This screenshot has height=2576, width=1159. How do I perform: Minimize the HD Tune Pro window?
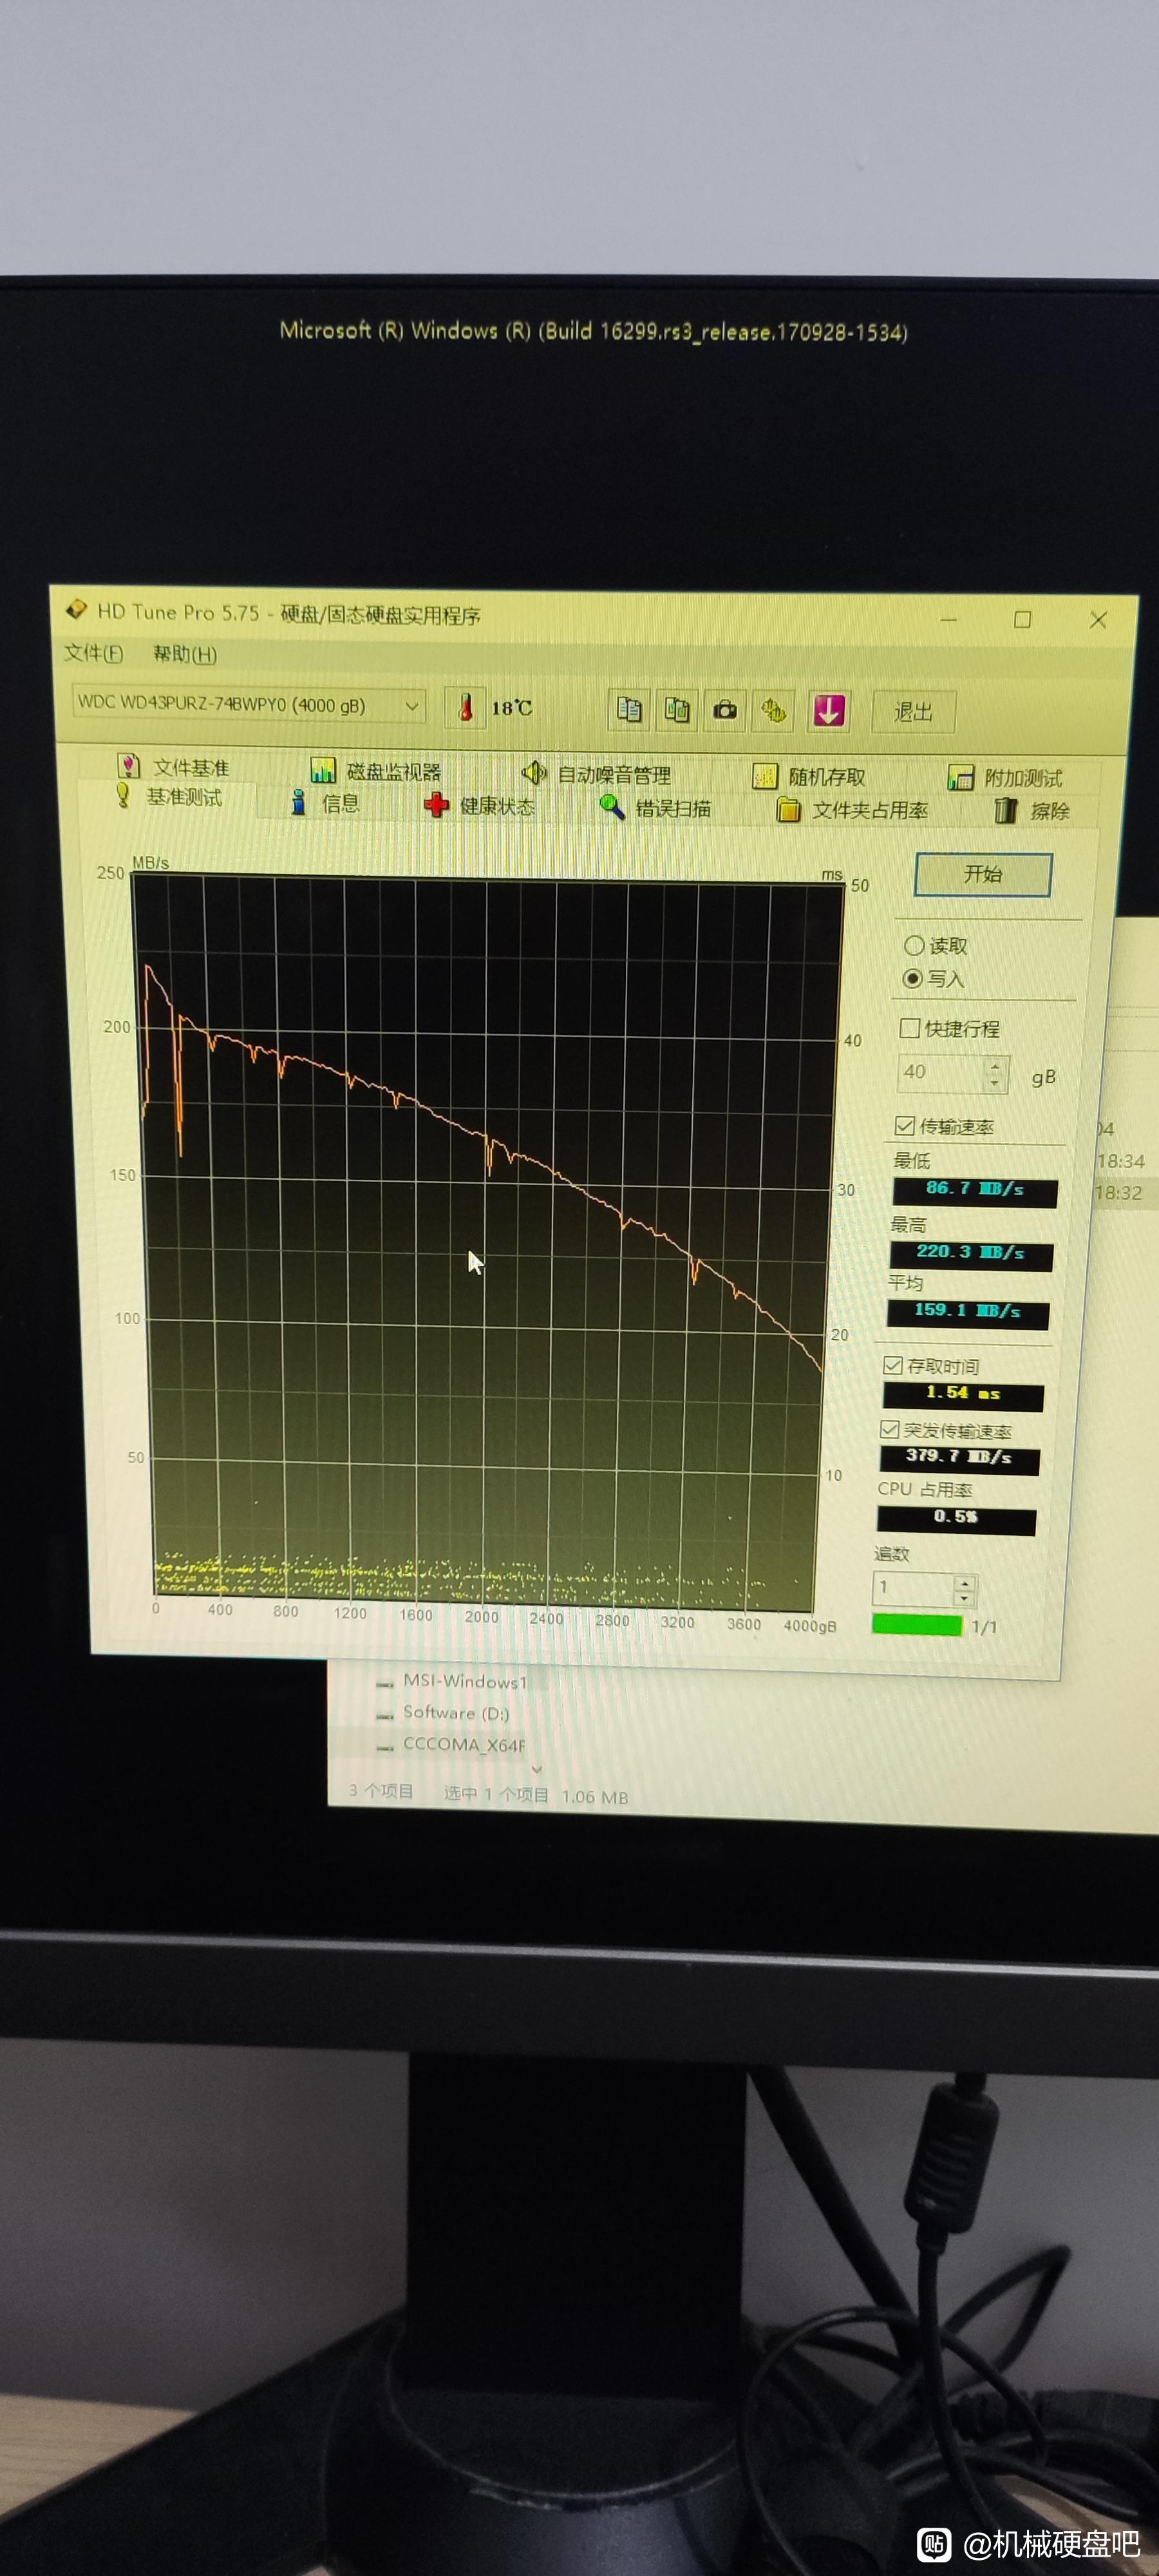pos(948,620)
